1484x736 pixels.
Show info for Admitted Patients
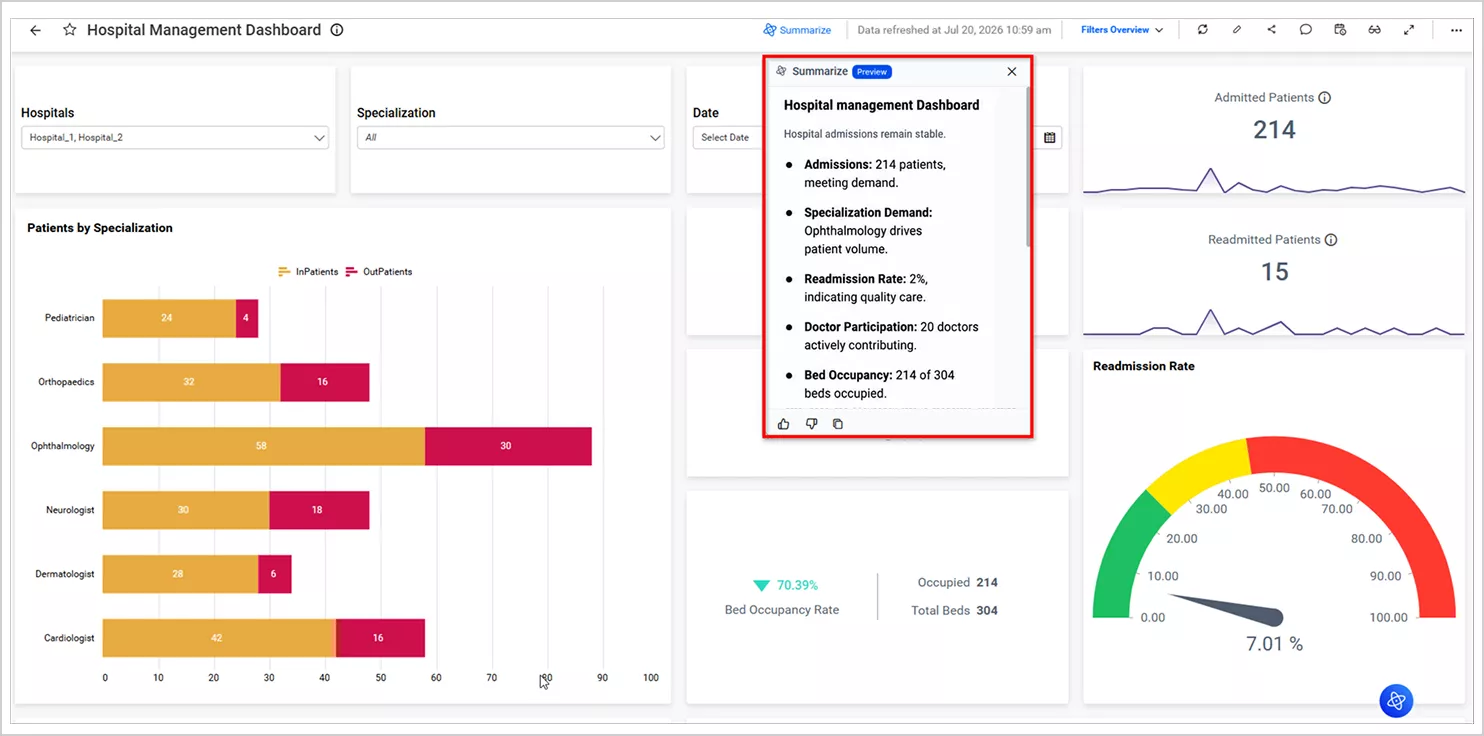click(x=1325, y=98)
